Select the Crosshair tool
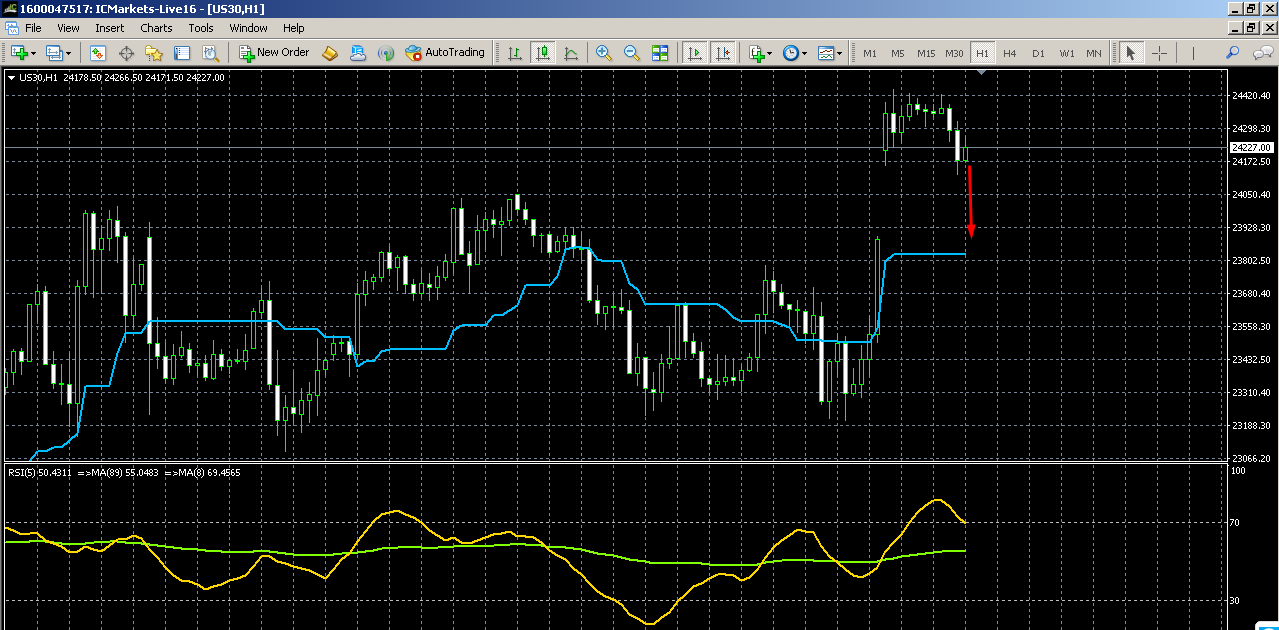The image size is (1279, 630). click(1160, 53)
